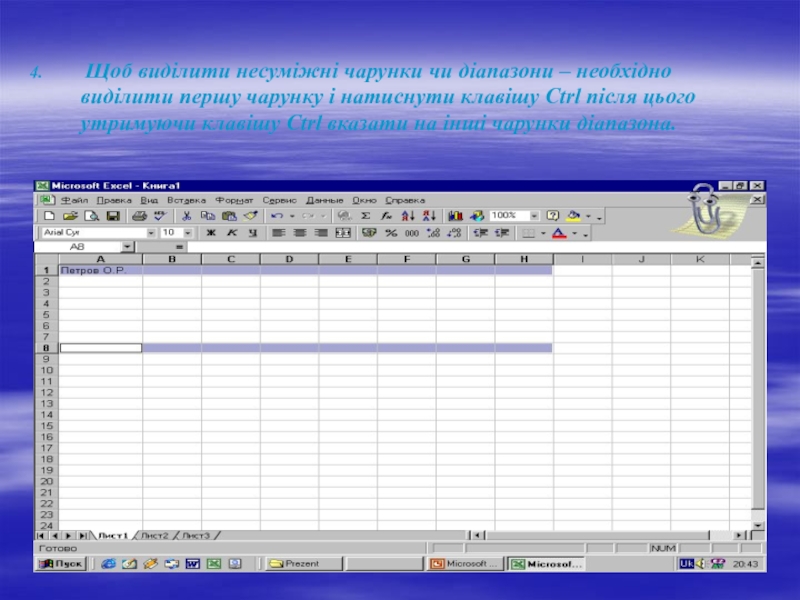Click the Cut scissors icon
Image resolution: width=800 pixels, height=600 pixels.
tap(186, 216)
